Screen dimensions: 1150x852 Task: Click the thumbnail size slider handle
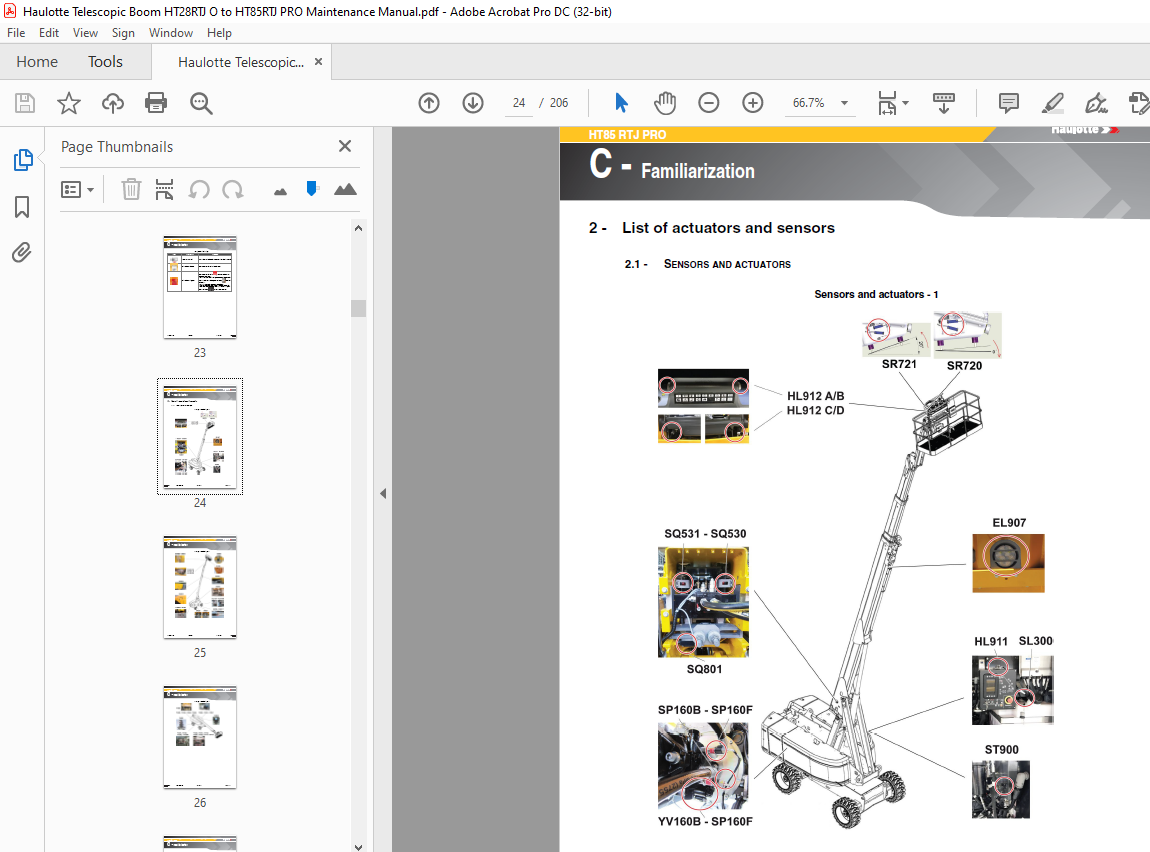click(312, 189)
